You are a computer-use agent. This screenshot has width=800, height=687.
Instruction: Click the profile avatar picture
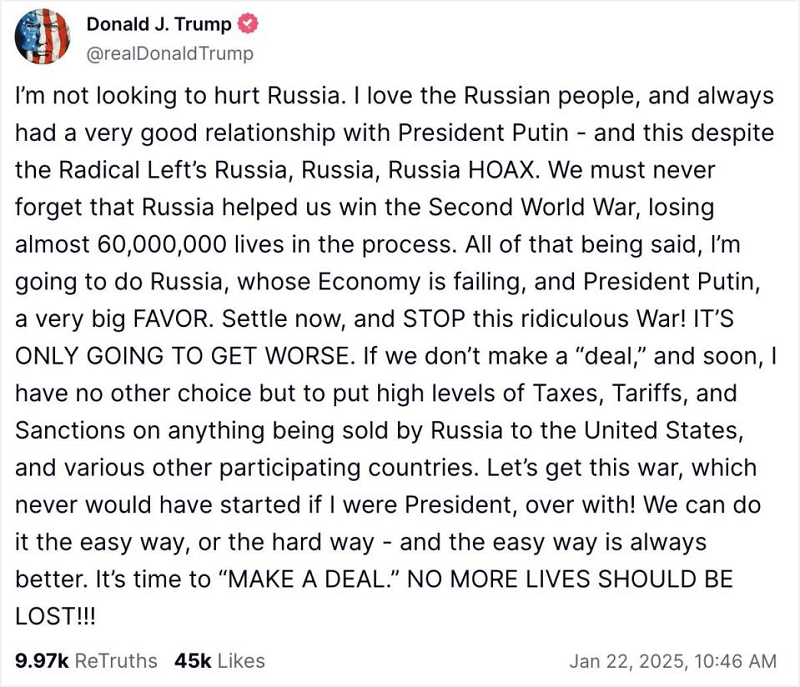(43, 38)
